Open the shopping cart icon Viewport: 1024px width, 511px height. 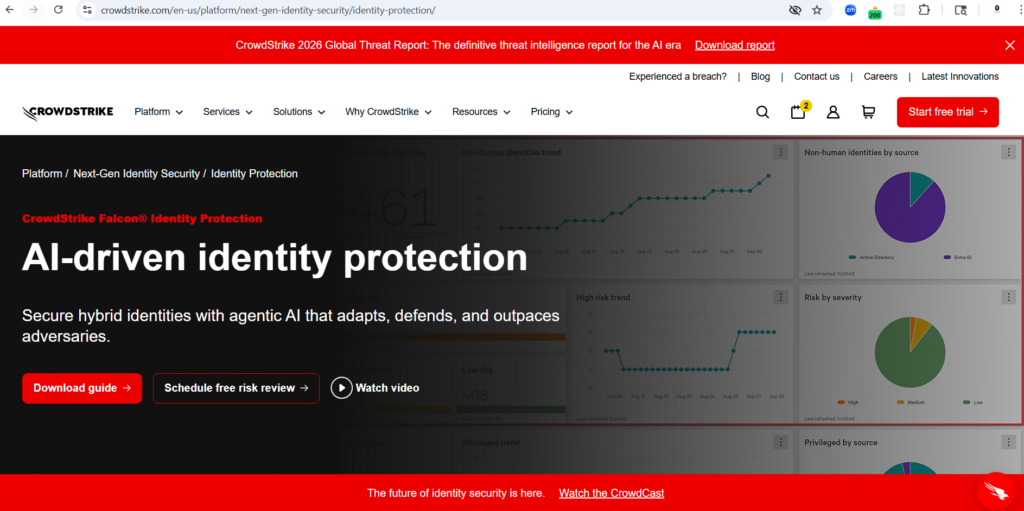(x=868, y=112)
